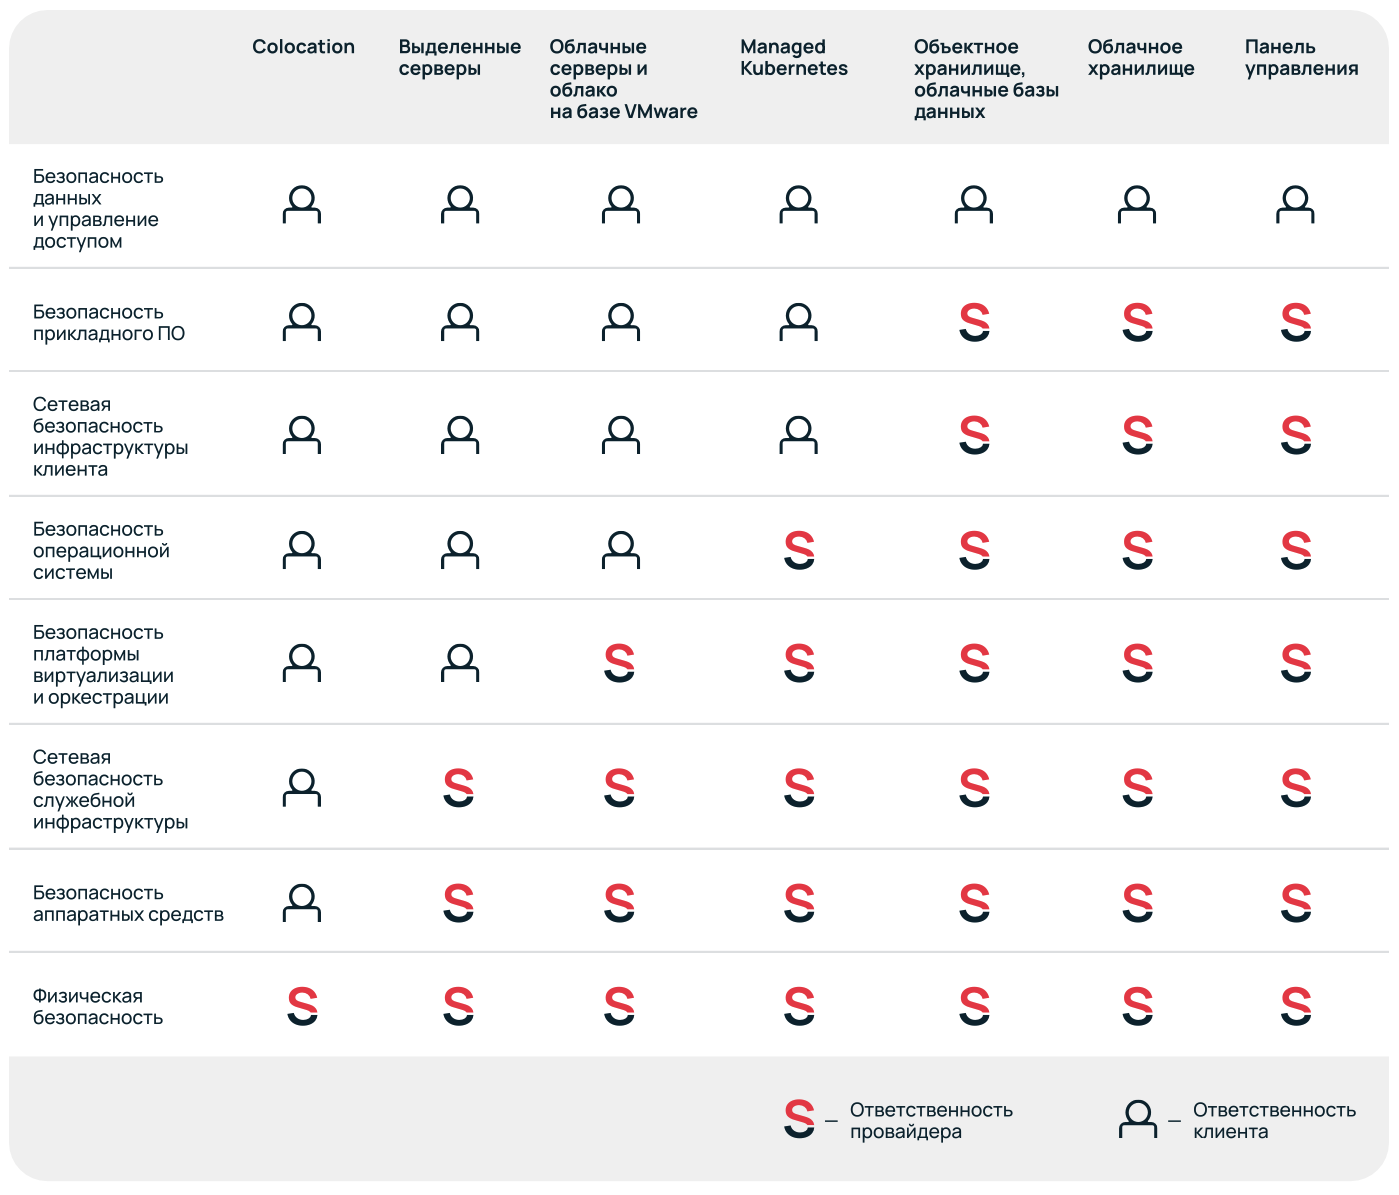Click the Безопасность аппаратных средств row label

[128, 904]
